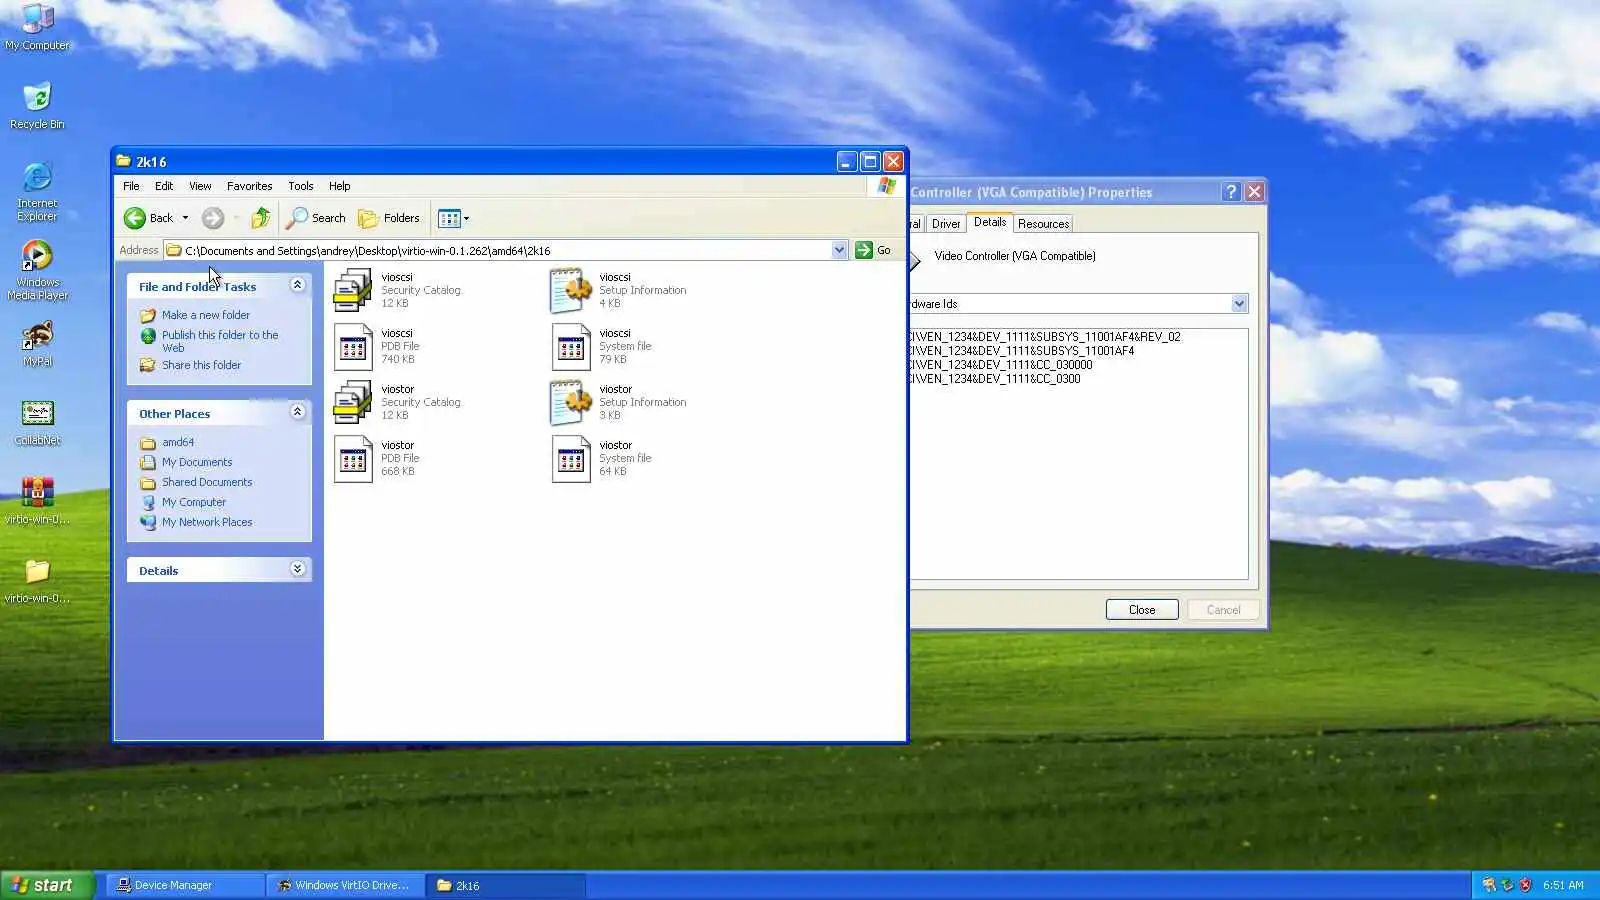Select the virtio-win folder desktop icon

click(37, 580)
